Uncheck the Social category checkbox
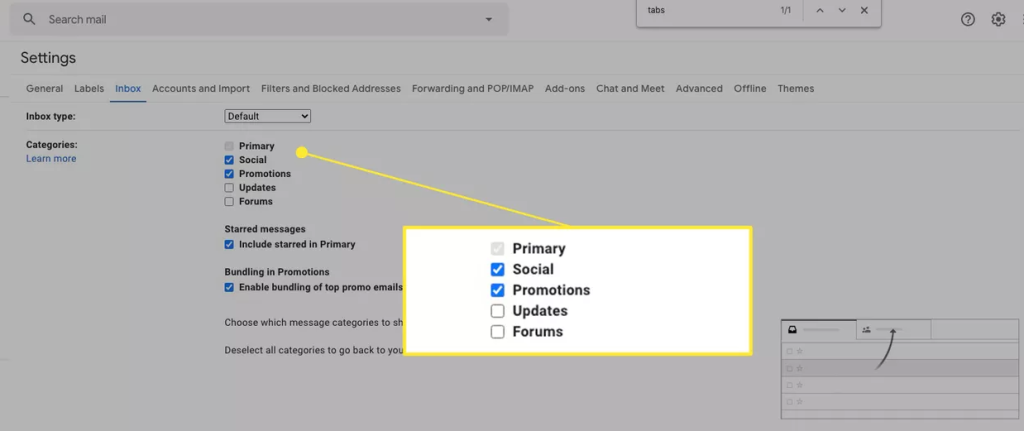This screenshot has width=1024, height=431. 229,160
